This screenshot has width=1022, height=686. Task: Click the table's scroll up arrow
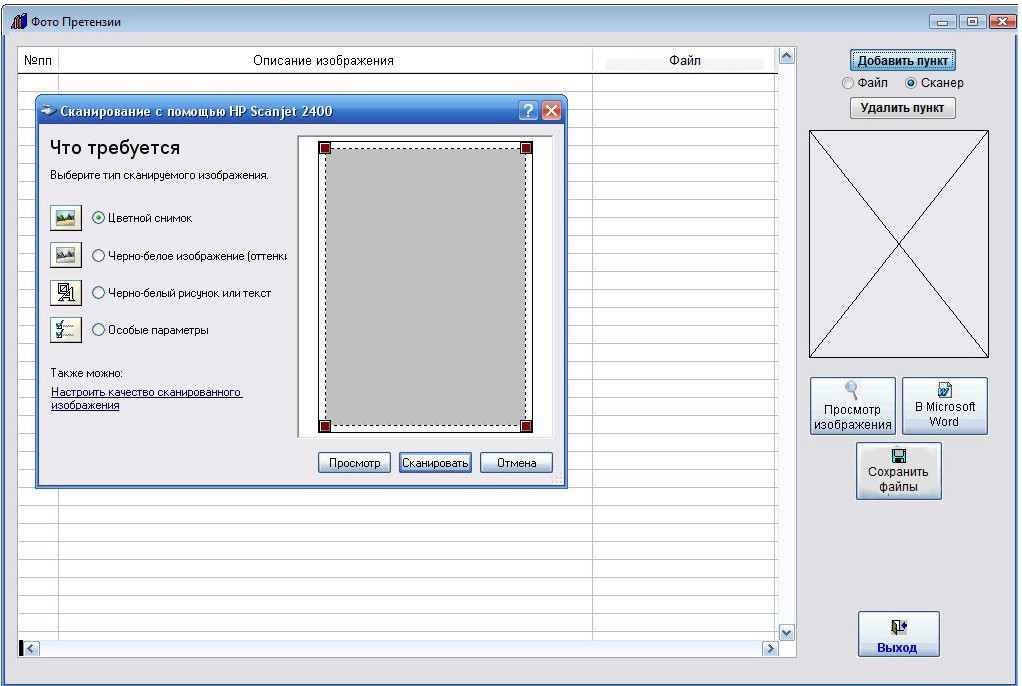pos(787,56)
